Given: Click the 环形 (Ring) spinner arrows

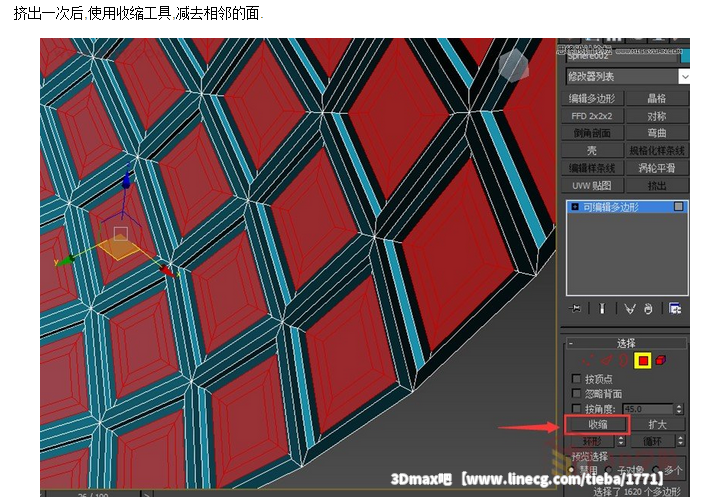Looking at the screenshot, I should point(621,441).
